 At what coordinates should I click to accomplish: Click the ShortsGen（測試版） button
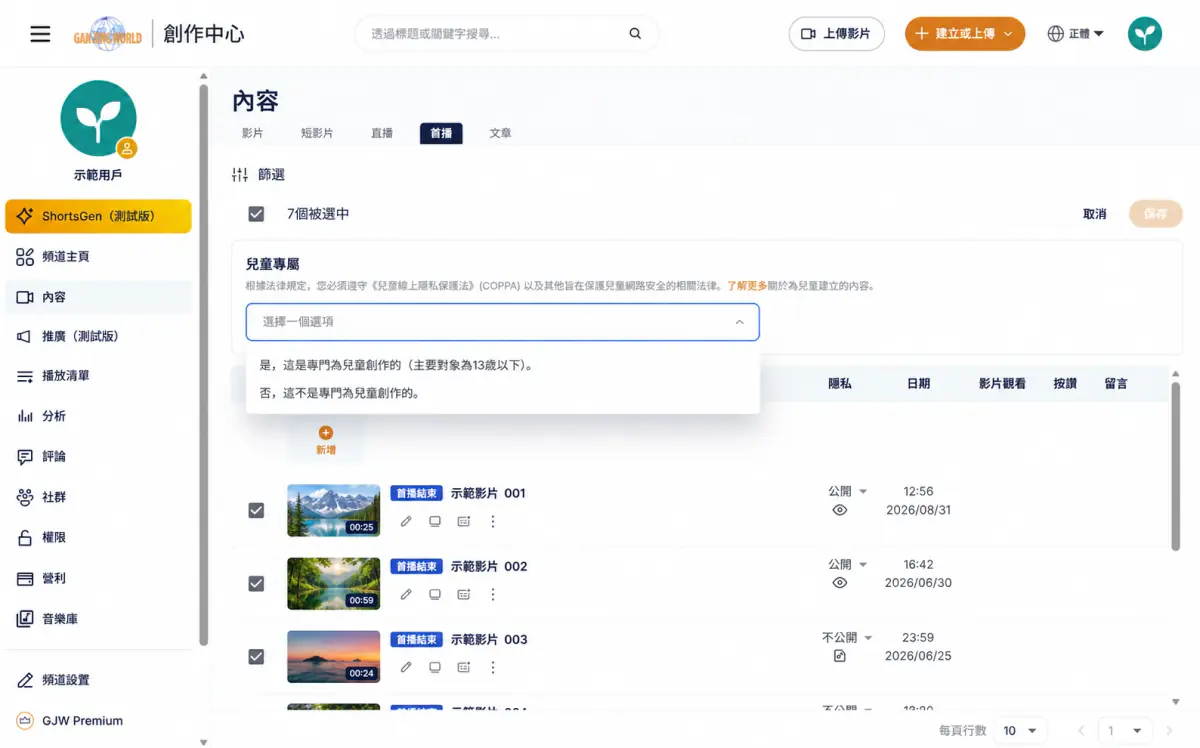[x=98, y=216]
